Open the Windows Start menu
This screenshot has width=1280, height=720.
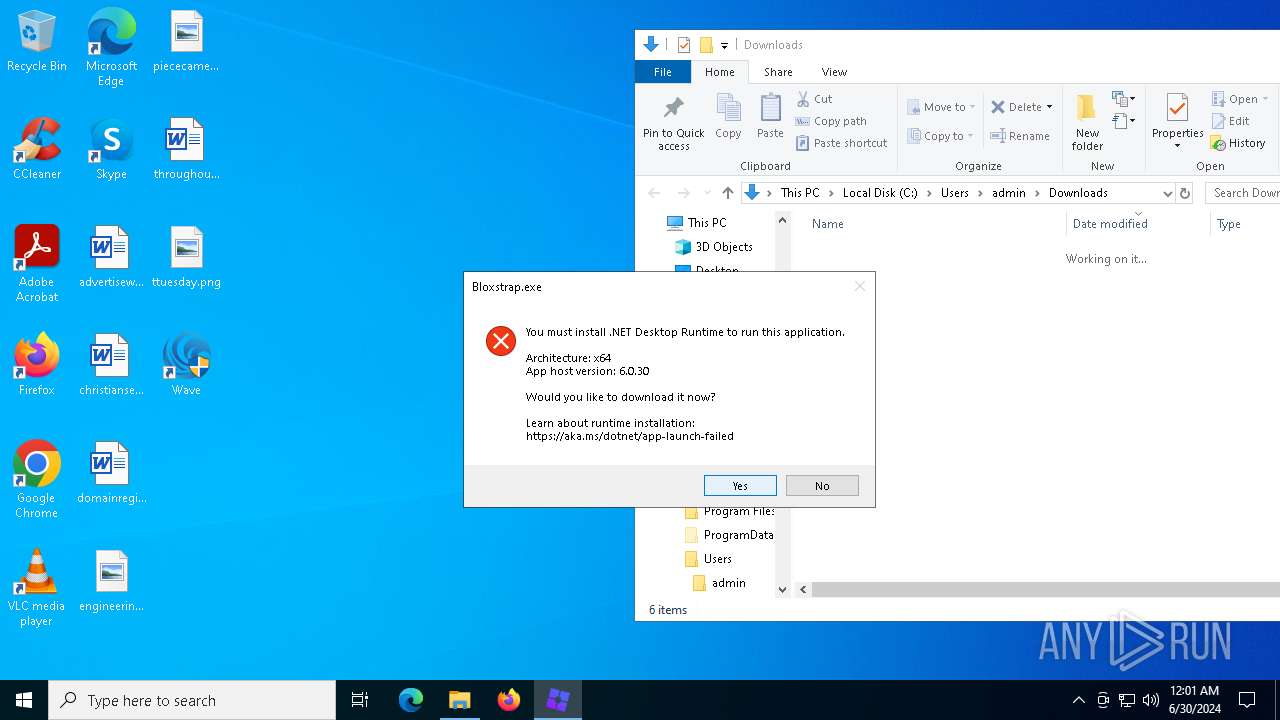pyautogui.click(x=24, y=700)
